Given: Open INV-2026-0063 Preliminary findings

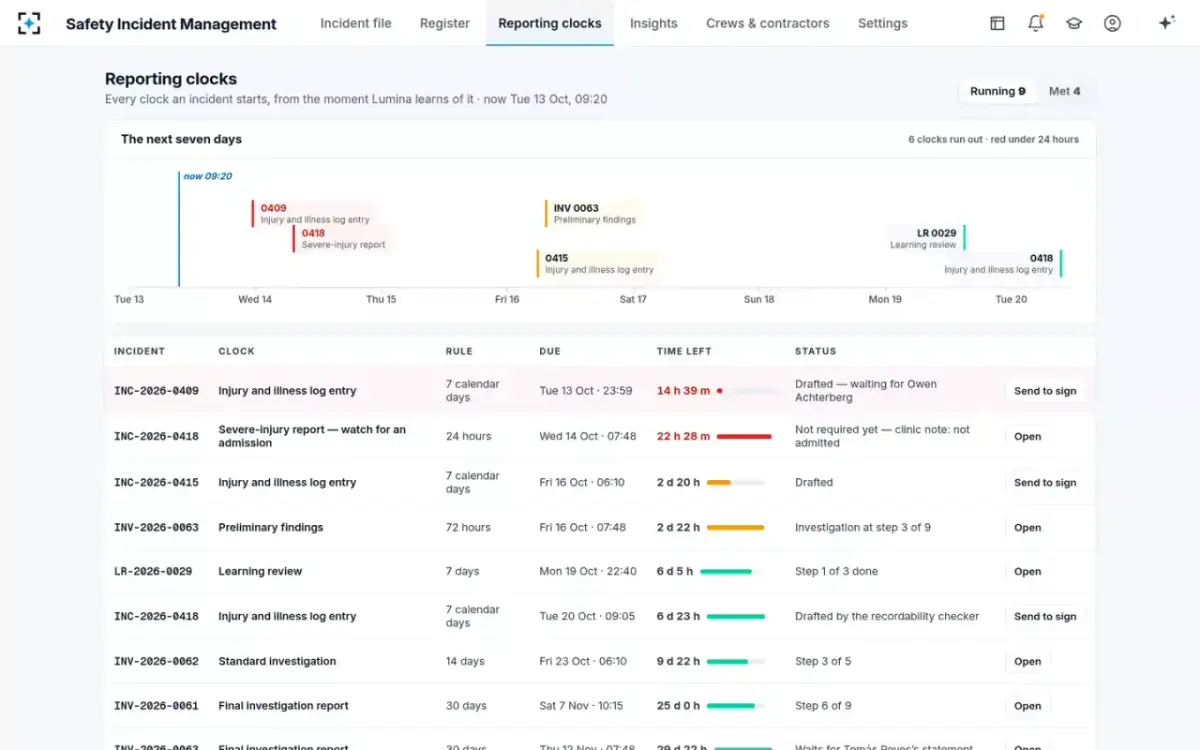Looking at the screenshot, I should (1028, 528).
